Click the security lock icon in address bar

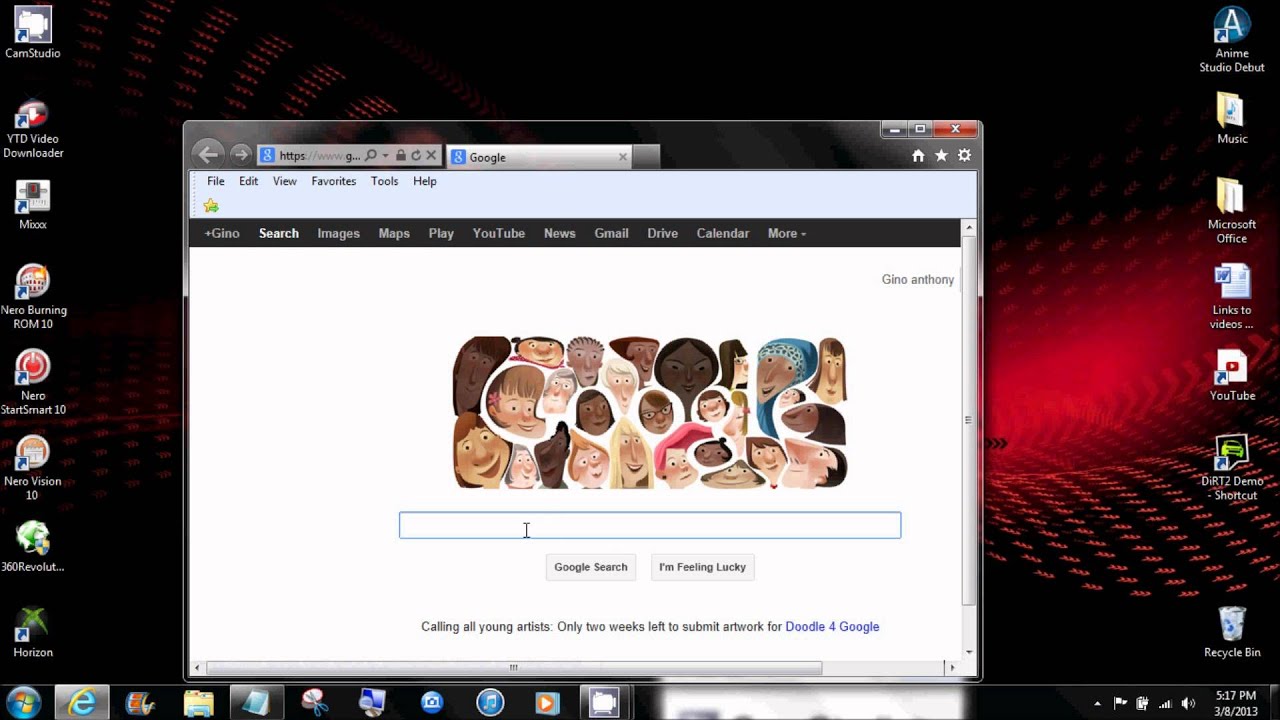[401, 156]
